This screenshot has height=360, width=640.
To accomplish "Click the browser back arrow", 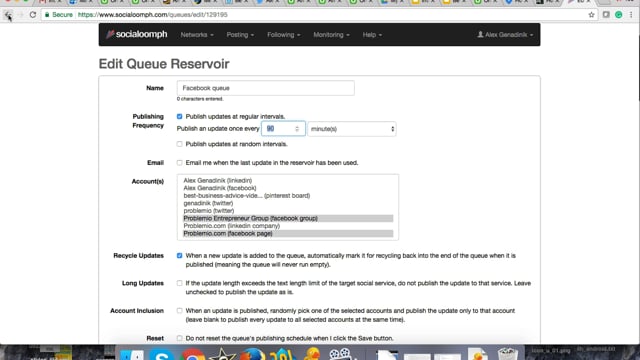I will [x=8, y=15].
